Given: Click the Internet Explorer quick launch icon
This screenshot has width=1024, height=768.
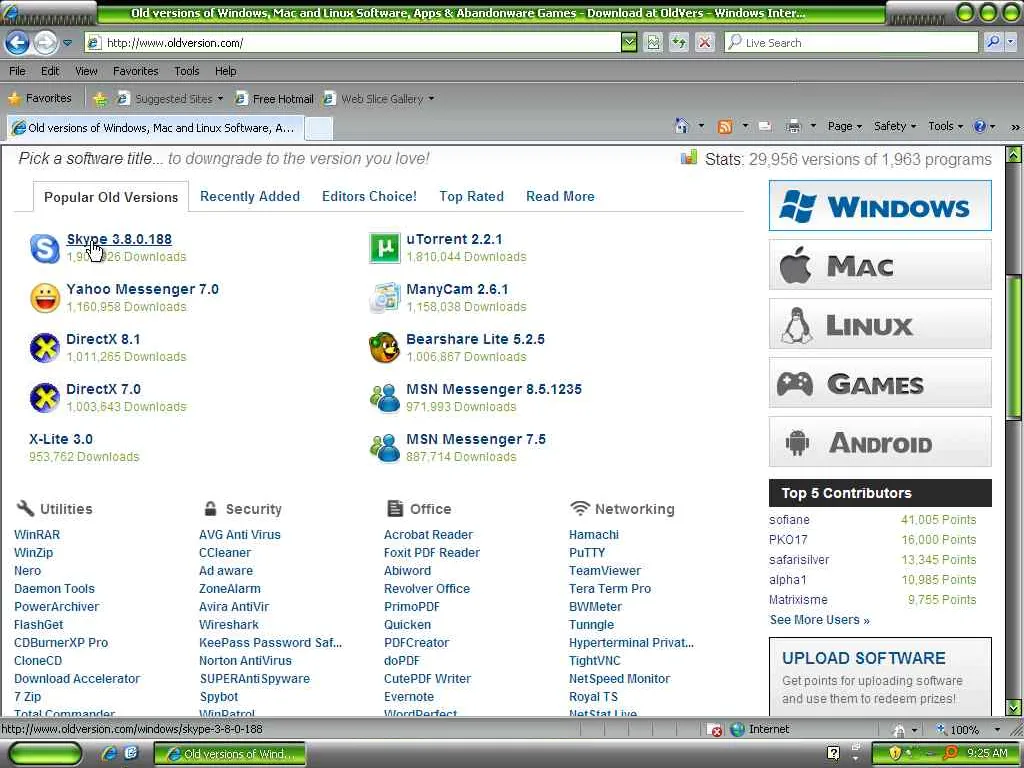Looking at the screenshot, I should 109,753.
